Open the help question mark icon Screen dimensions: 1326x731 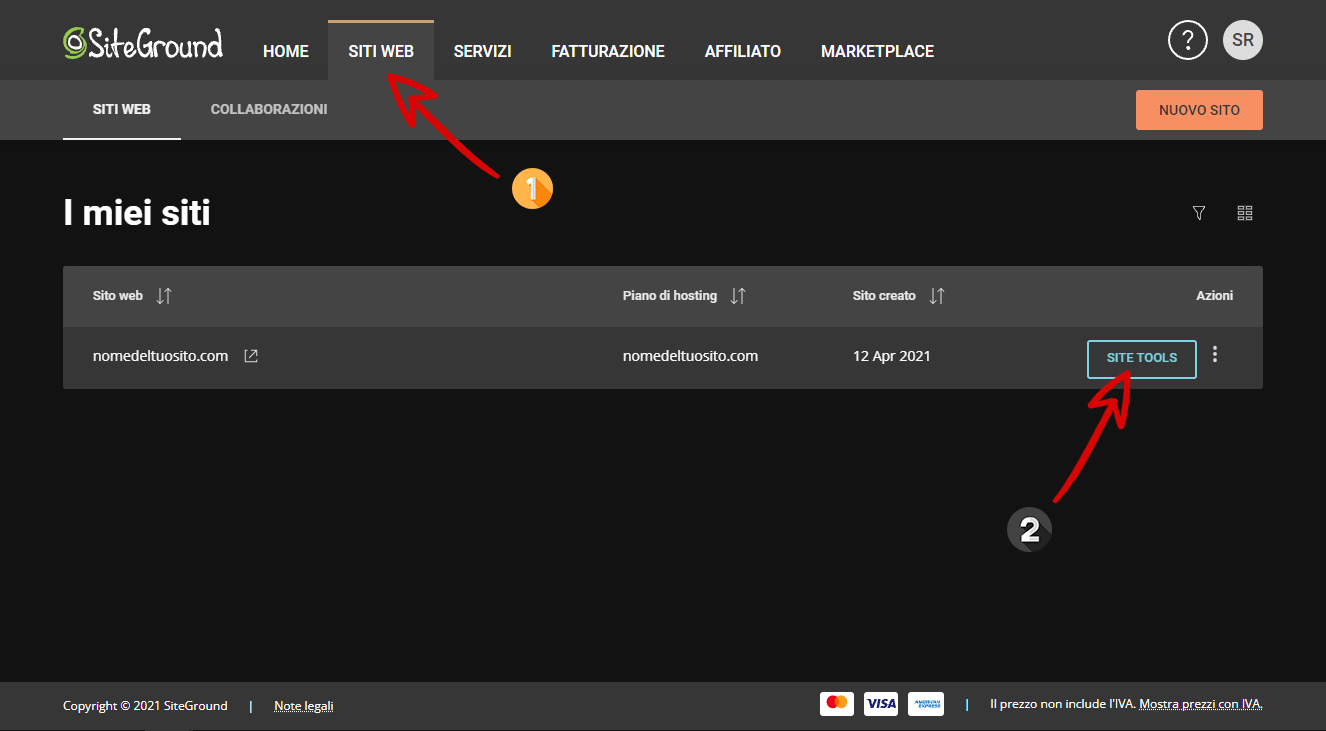point(1188,40)
